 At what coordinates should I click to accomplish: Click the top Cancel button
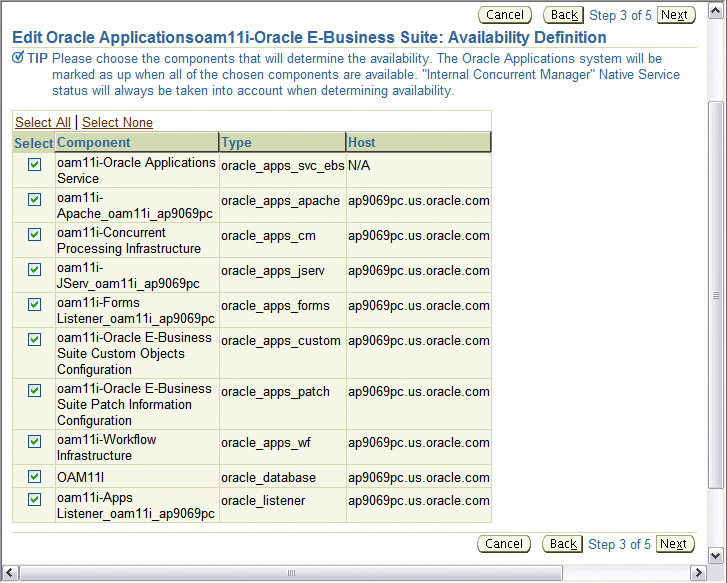(504, 15)
